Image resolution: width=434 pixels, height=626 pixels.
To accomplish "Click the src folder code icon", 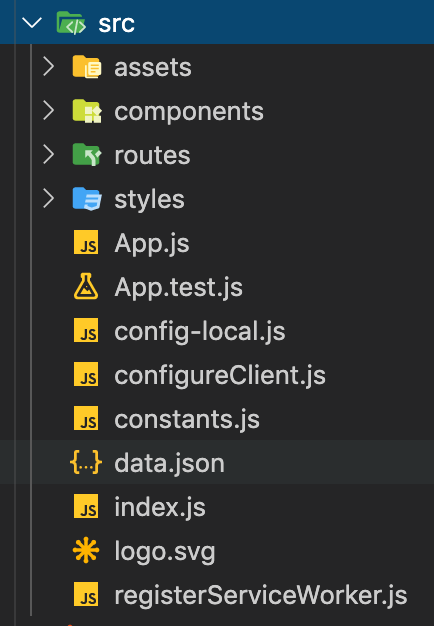I will point(71,23).
